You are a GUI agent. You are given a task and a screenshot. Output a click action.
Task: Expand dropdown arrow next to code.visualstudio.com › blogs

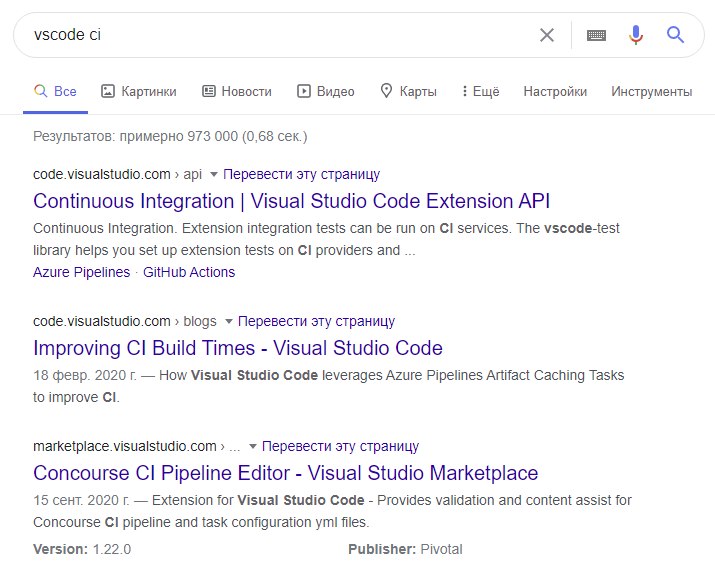click(228, 321)
